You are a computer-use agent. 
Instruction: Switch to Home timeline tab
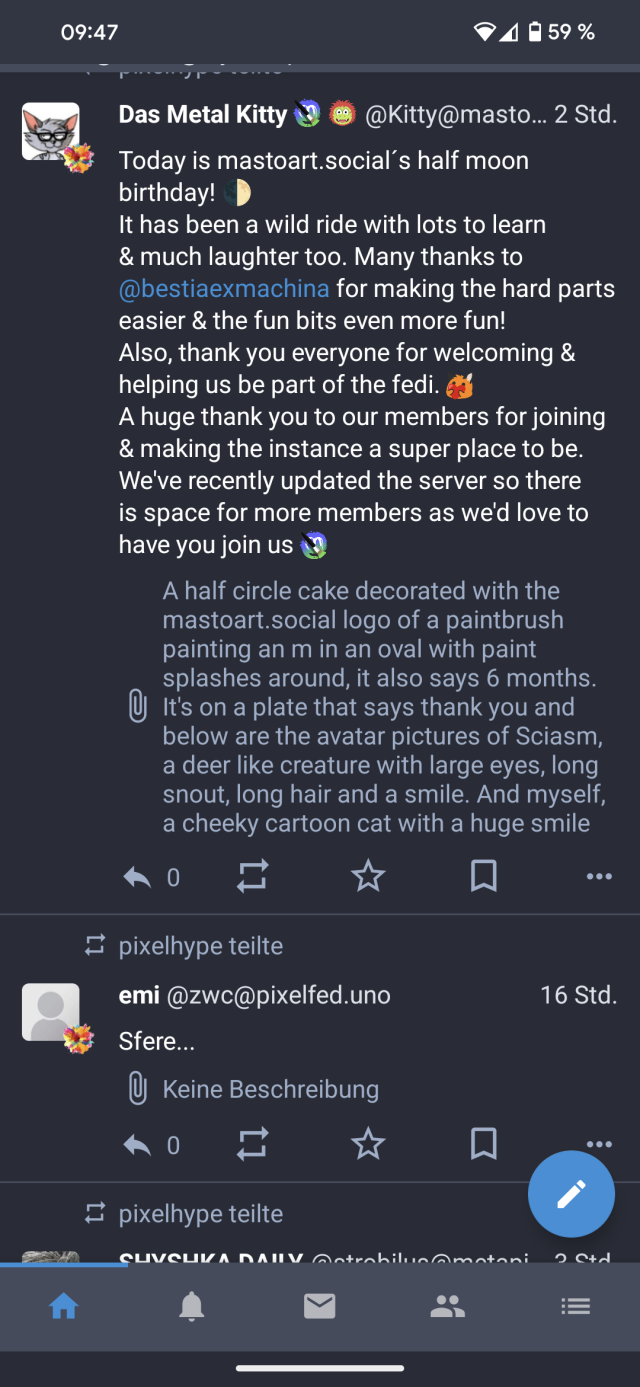(x=64, y=1306)
